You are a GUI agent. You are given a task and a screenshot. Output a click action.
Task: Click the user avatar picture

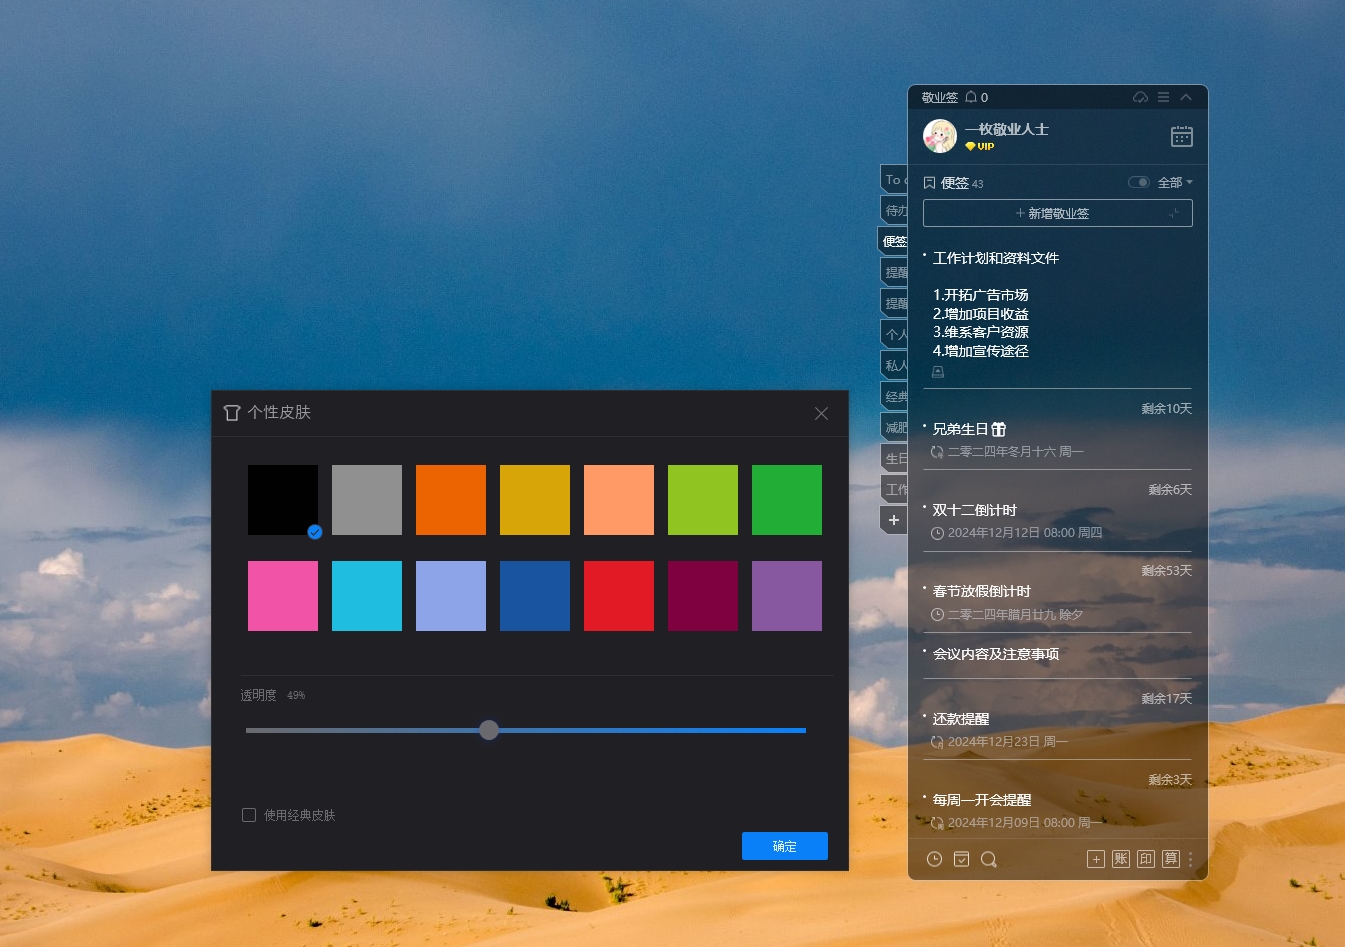point(940,136)
